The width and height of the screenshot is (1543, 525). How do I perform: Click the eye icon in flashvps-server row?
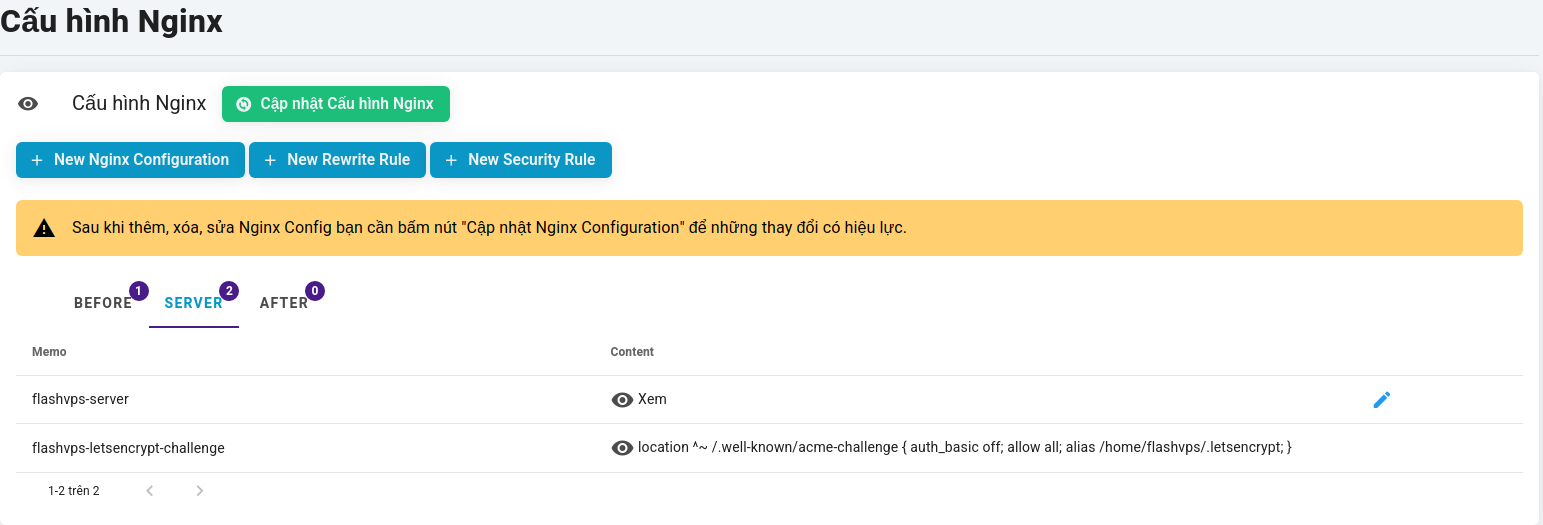(x=622, y=400)
